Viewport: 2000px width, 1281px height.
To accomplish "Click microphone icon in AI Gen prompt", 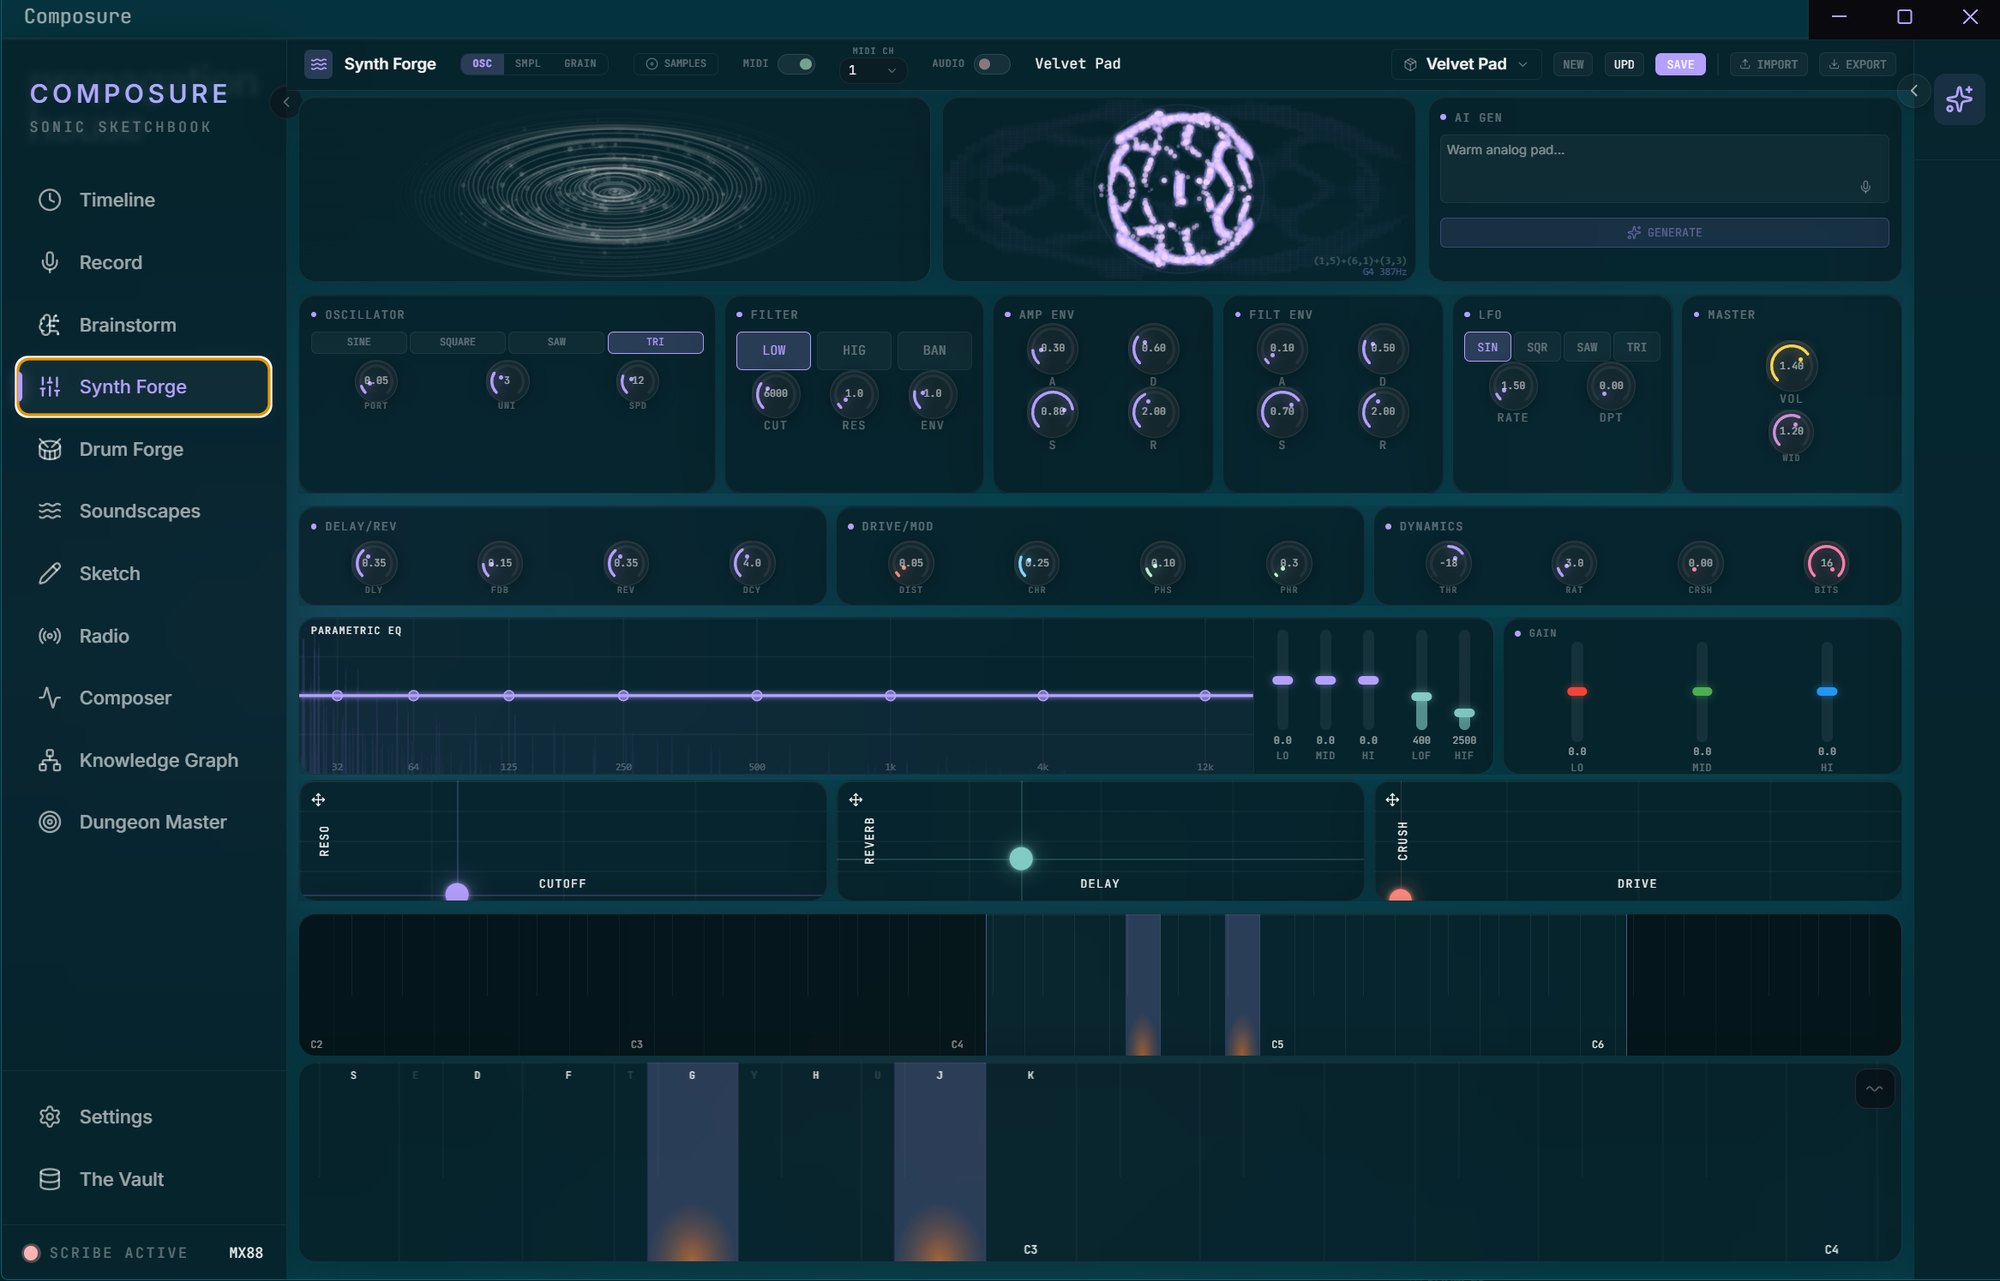I will coord(1865,187).
